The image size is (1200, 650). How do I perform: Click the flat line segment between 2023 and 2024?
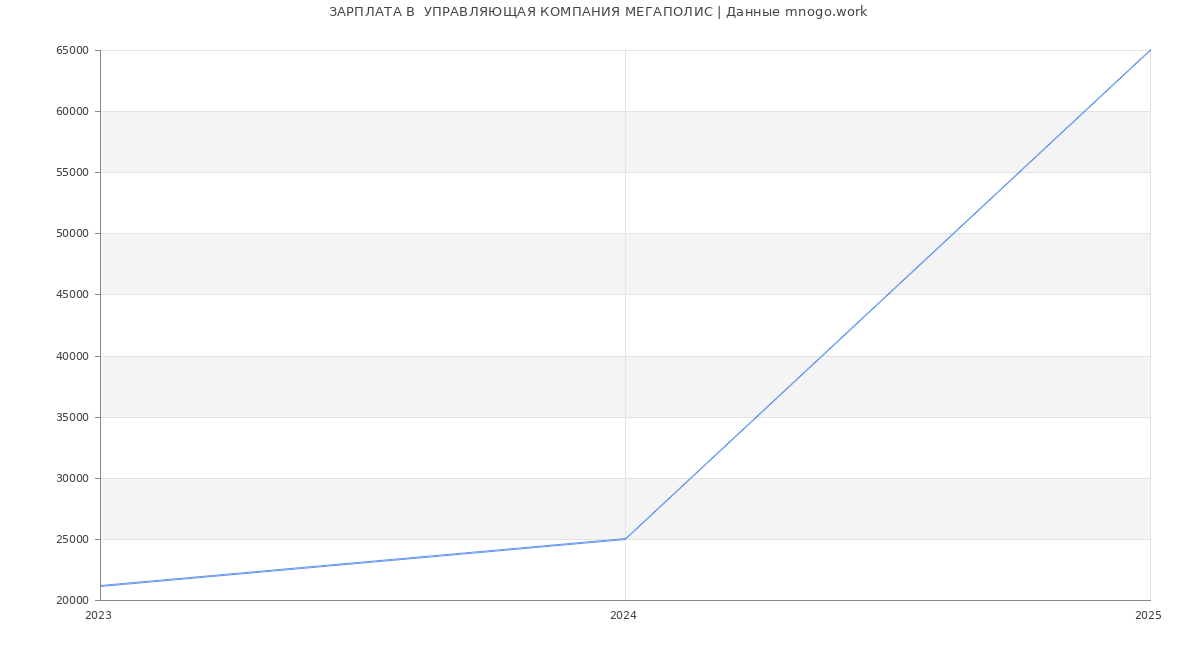[362, 563]
